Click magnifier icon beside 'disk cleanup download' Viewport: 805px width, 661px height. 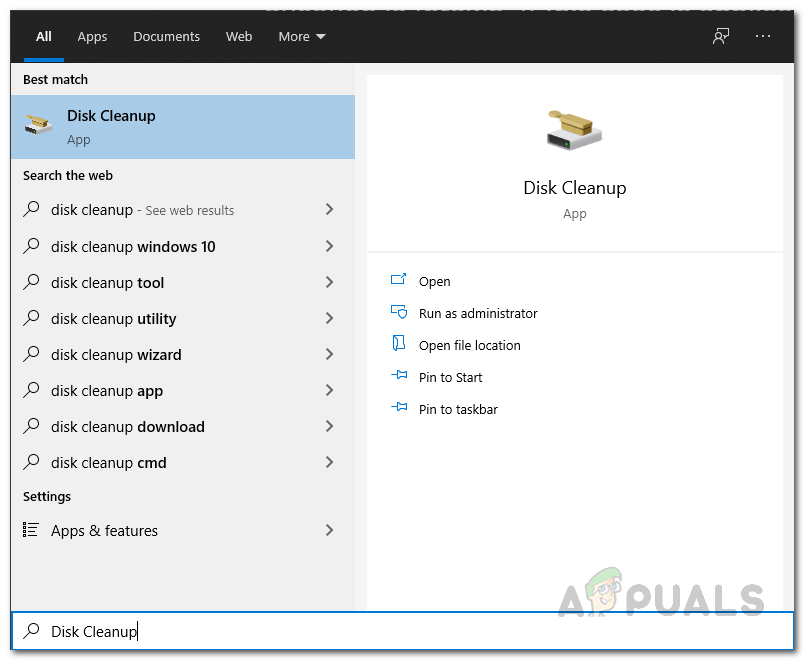31,425
